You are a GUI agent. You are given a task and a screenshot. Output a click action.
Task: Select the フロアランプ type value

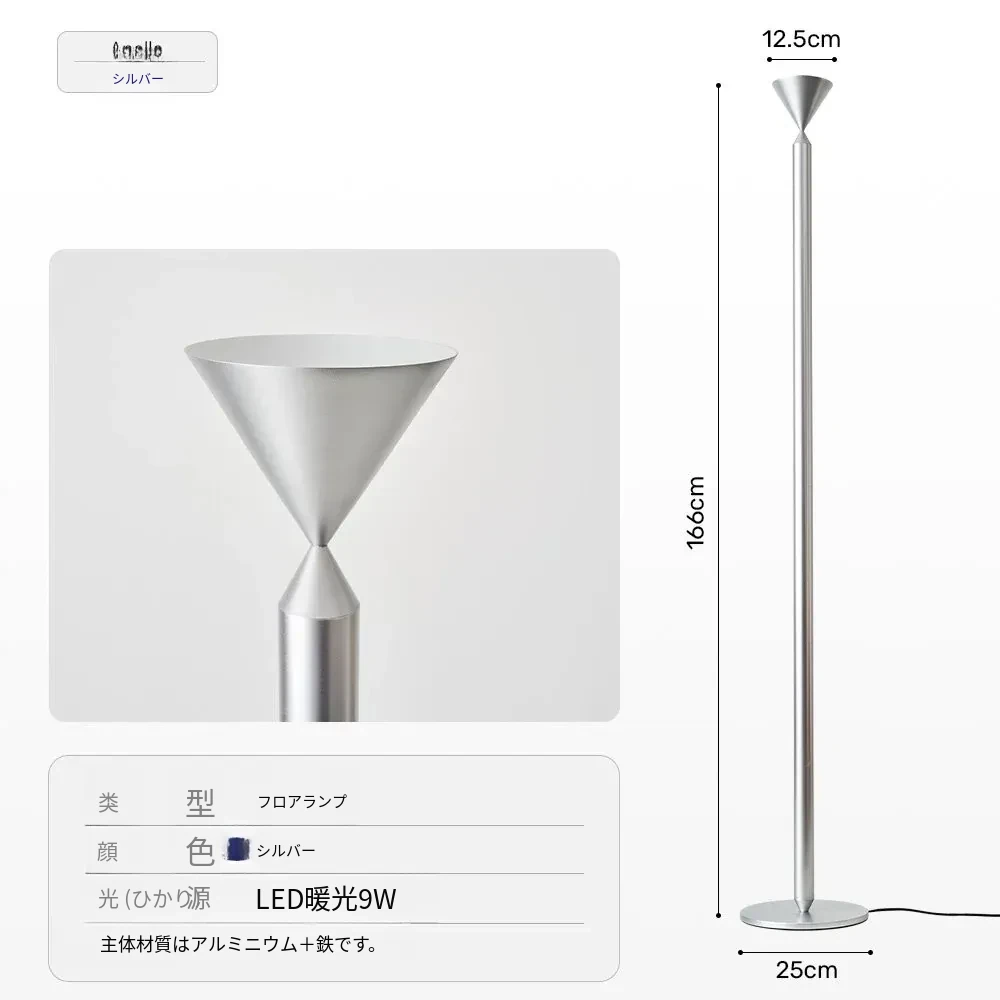(x=302, y=801)
